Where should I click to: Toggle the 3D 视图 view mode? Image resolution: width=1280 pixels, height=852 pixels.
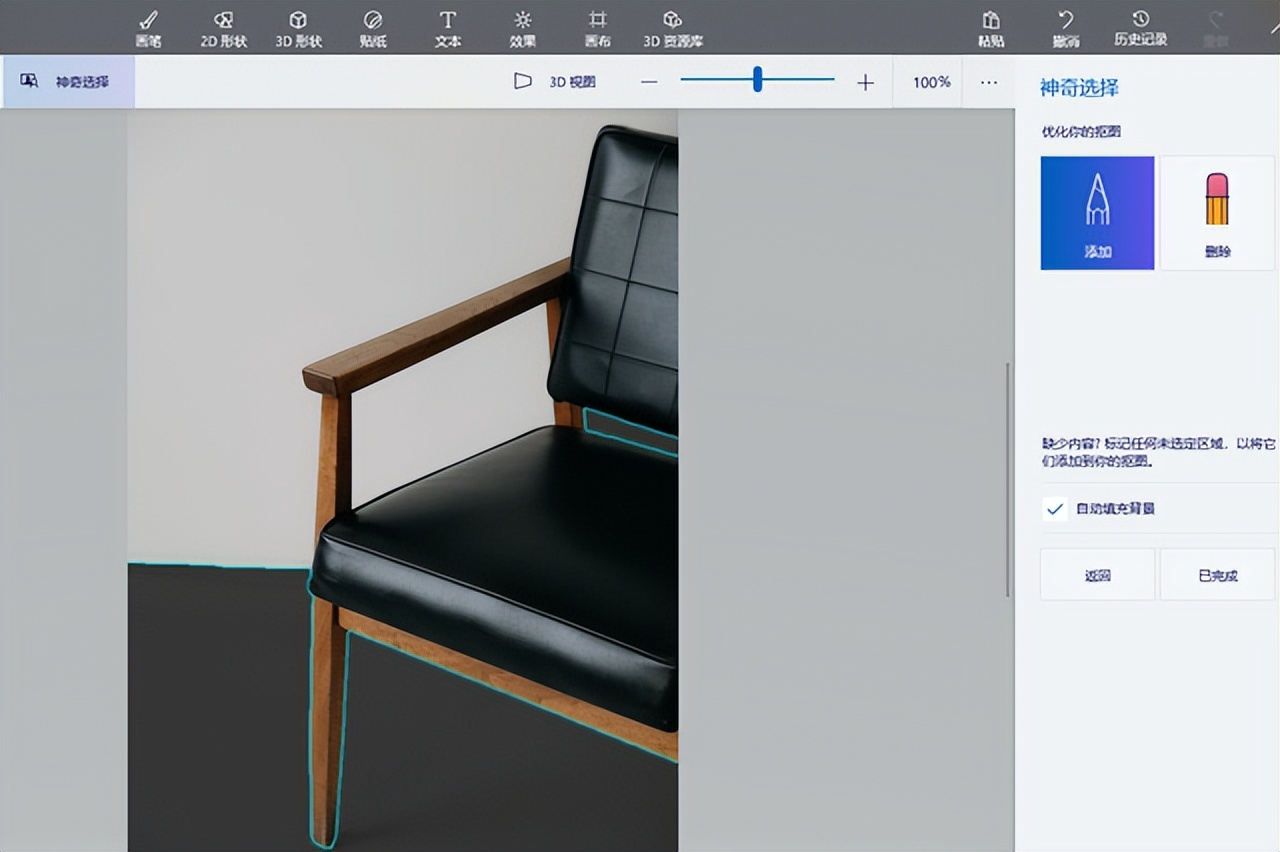[x=555, y=82]
